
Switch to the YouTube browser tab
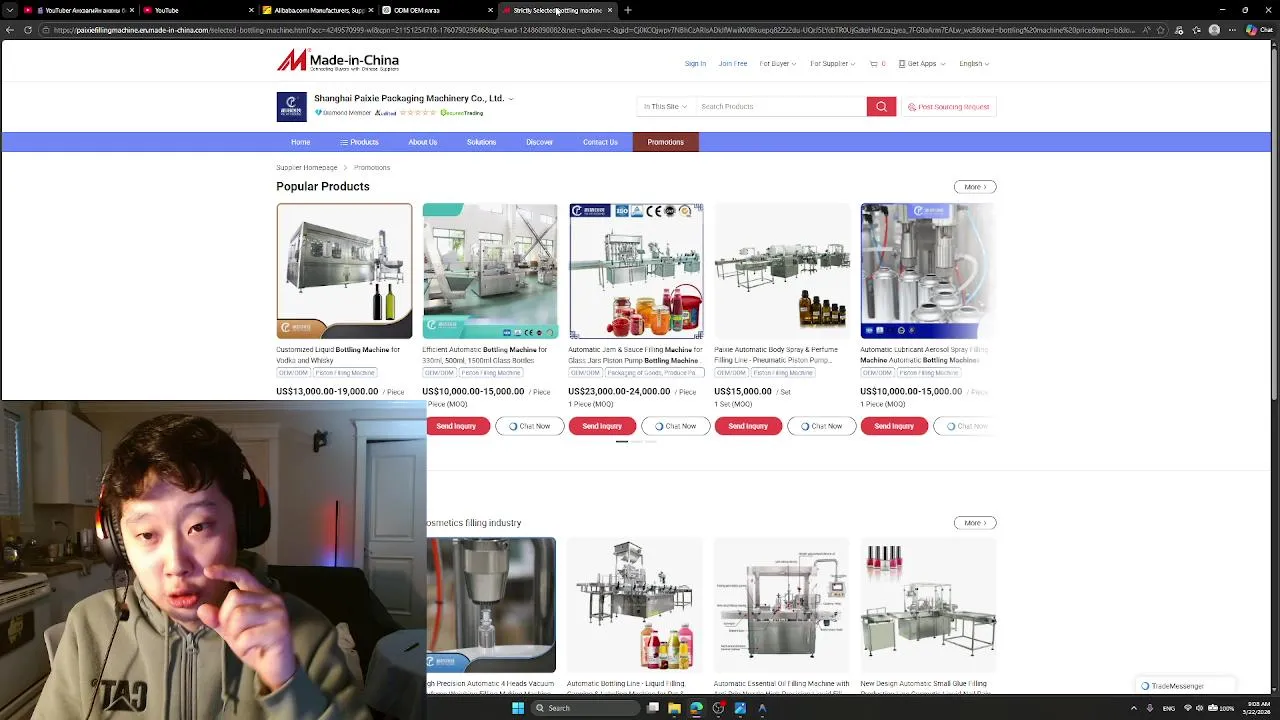[x=197, y=10]
